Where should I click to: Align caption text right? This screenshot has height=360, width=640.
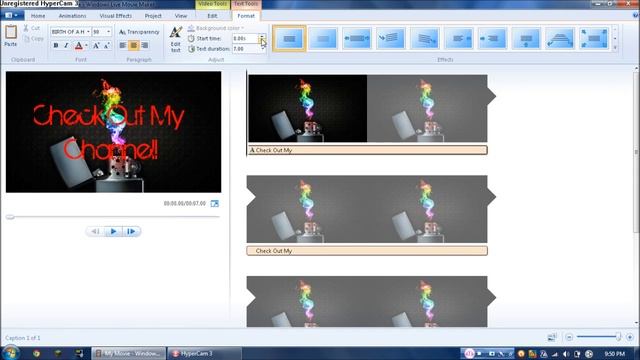pos(144,45)
